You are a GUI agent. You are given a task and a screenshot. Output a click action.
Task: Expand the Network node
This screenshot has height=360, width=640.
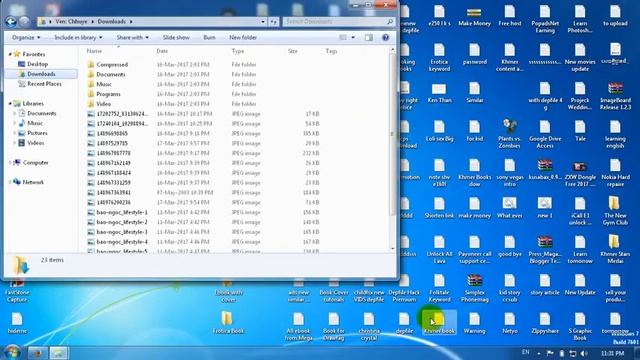point(10,182)
